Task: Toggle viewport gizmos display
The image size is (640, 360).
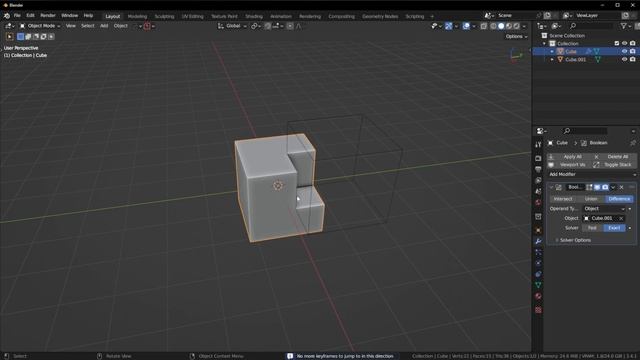Action: click(x=449, y=26)
